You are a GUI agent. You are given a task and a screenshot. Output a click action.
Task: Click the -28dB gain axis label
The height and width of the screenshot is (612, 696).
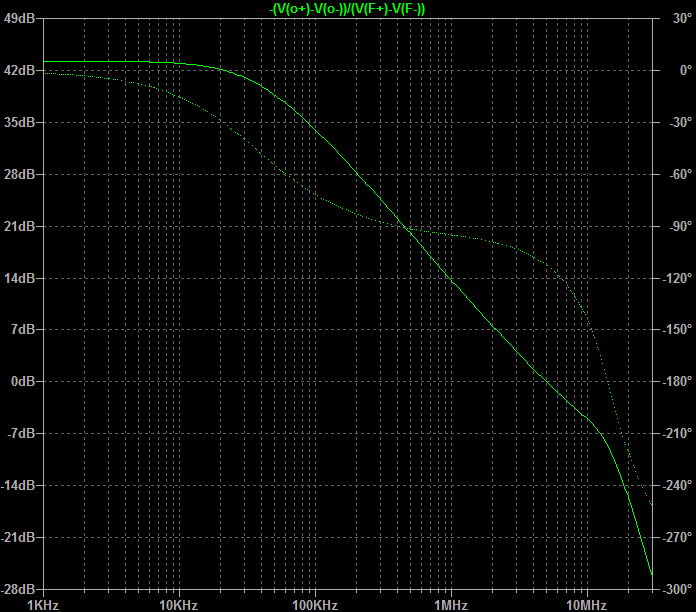(18, 589)
